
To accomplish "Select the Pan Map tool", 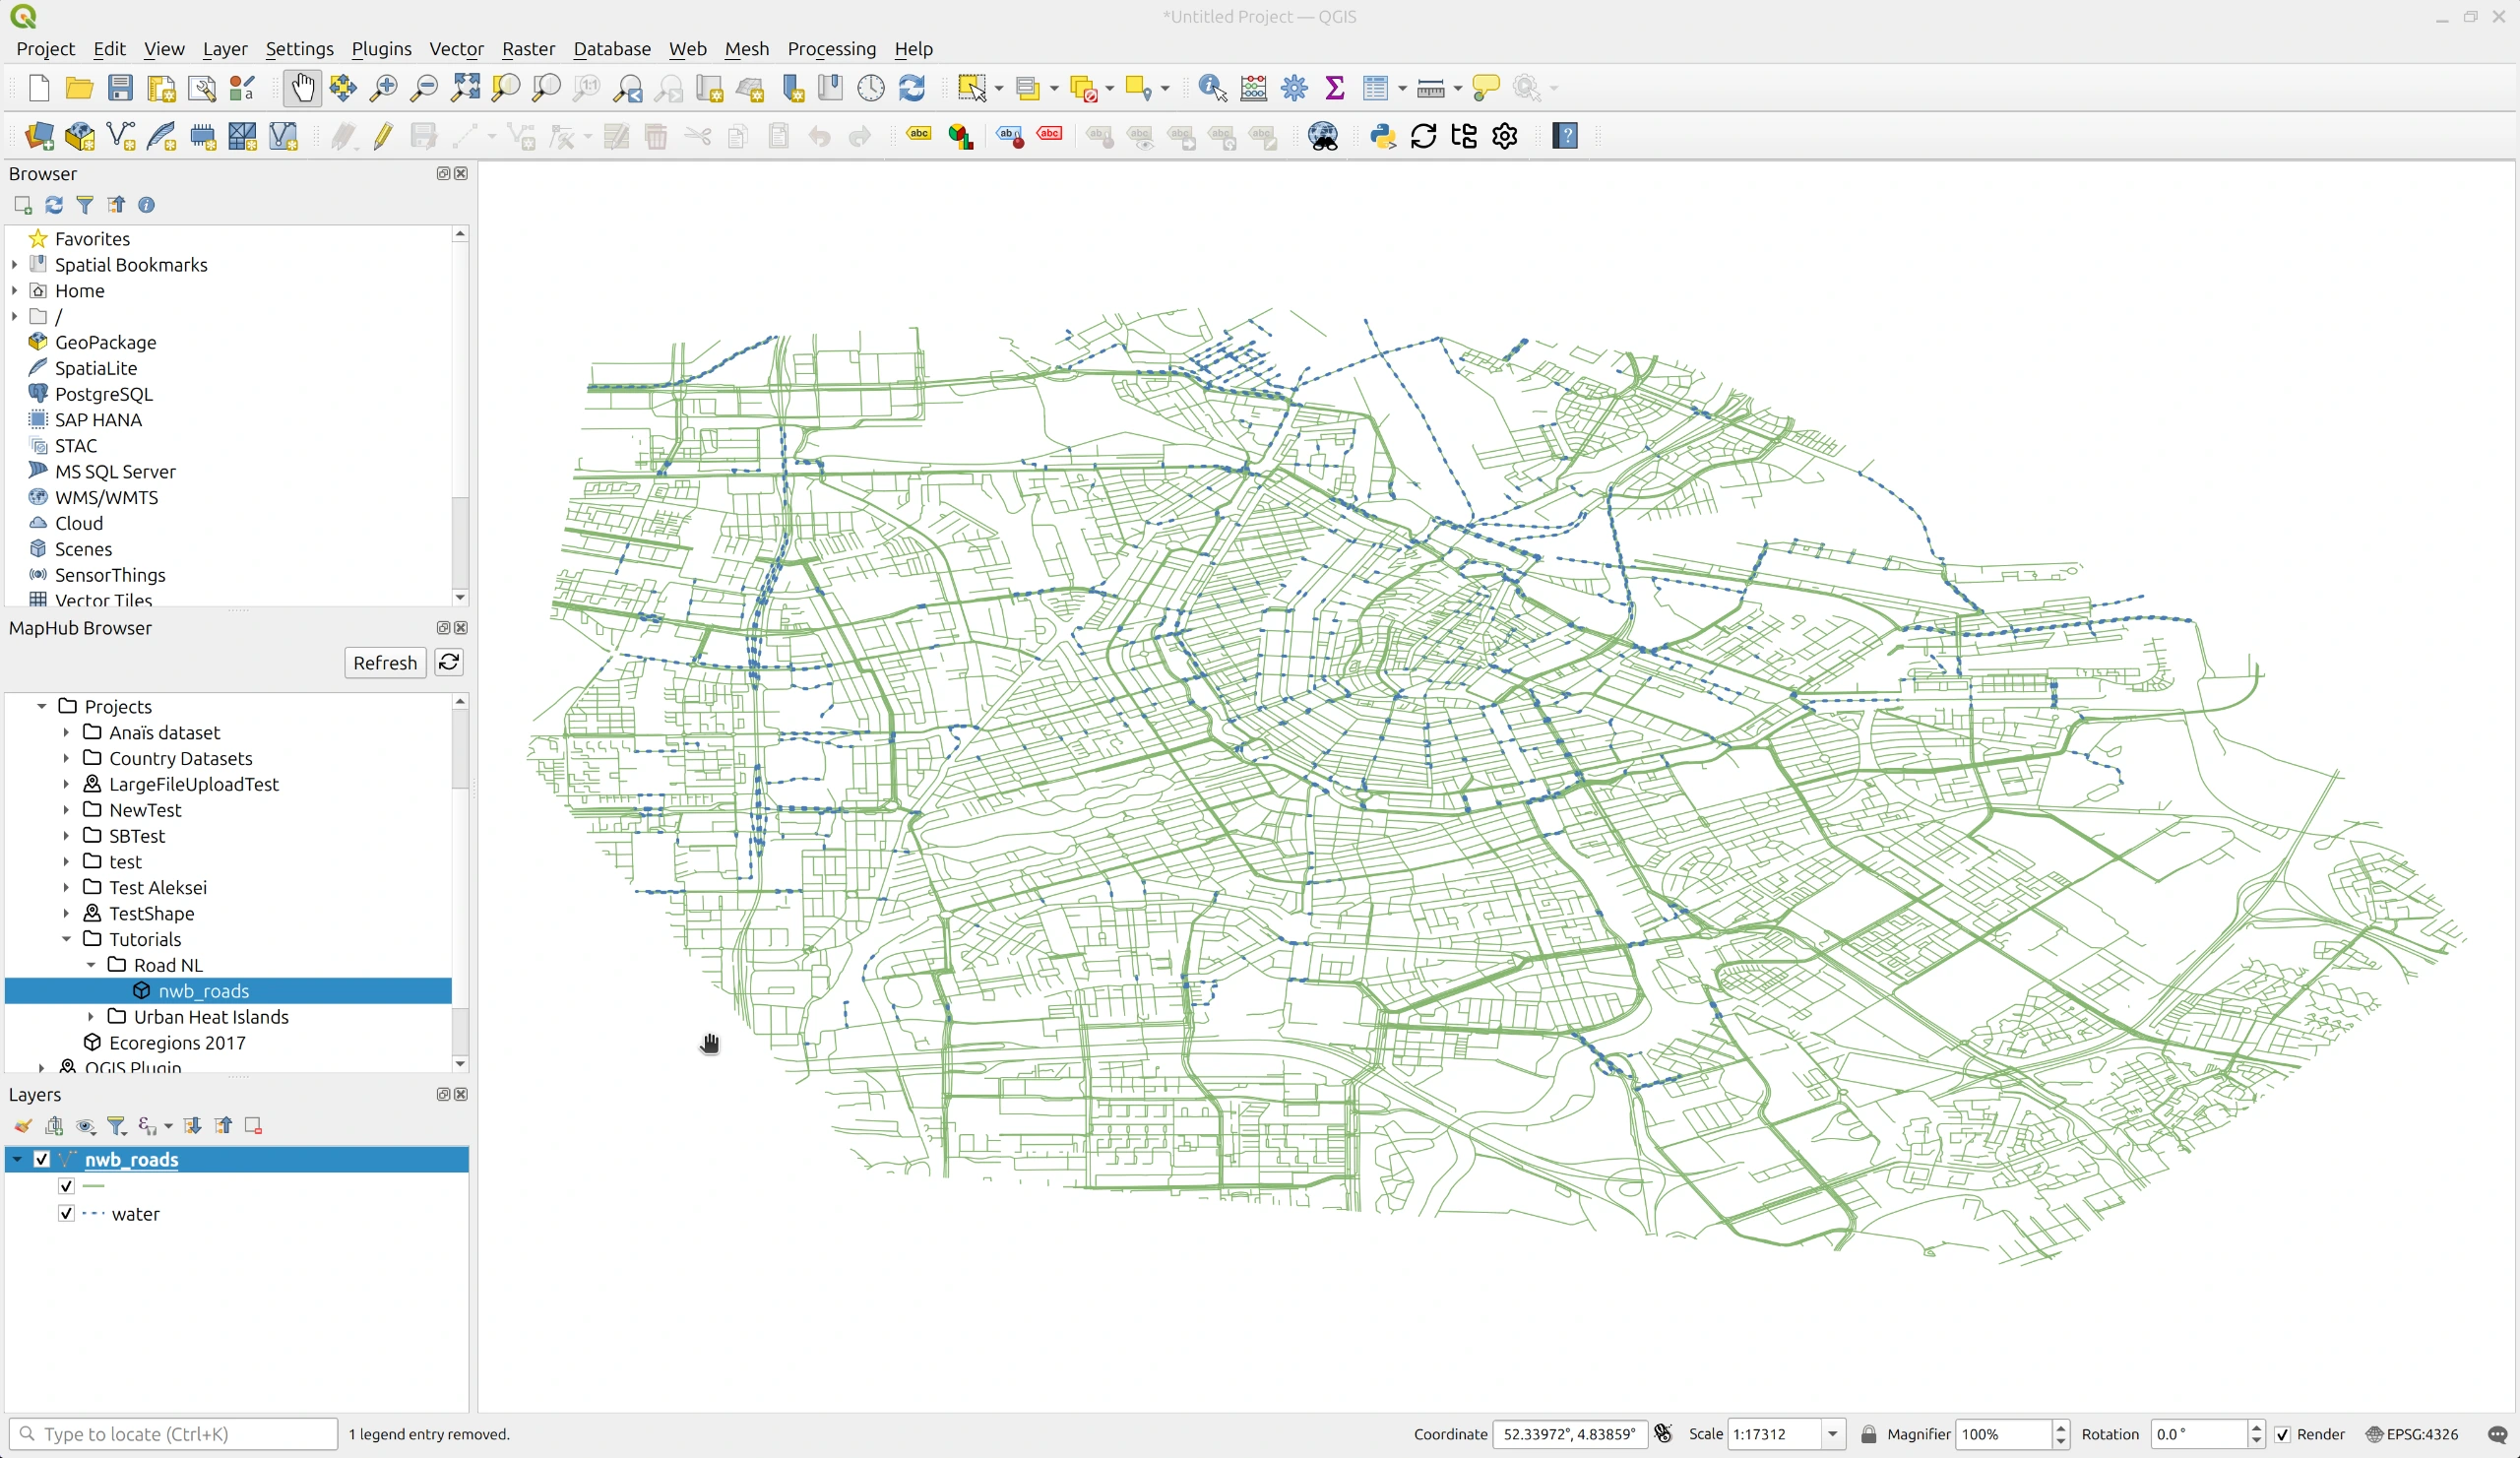I will pyautogui.click(x=303, y=88).
